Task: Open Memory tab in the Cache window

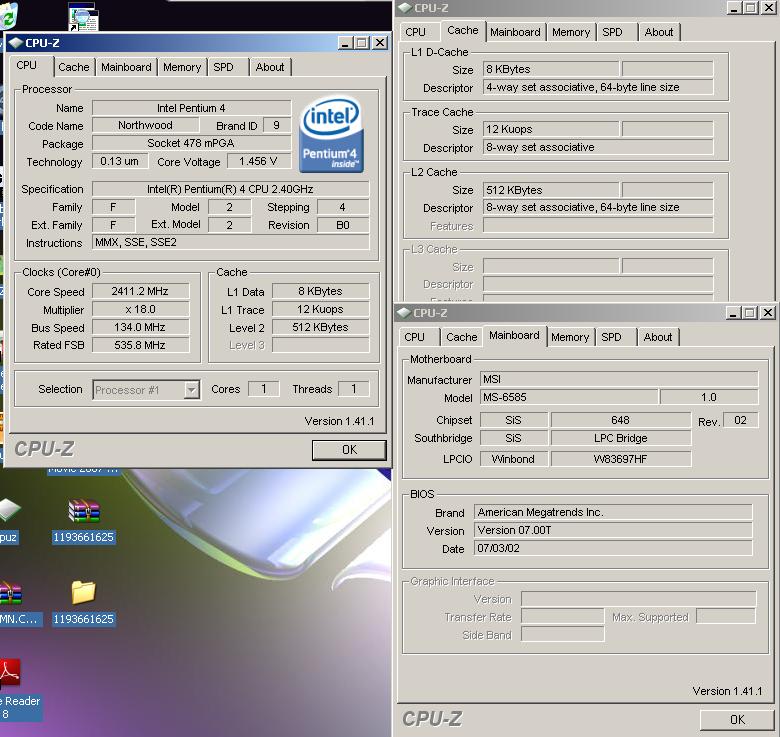Action: [571, 32]
